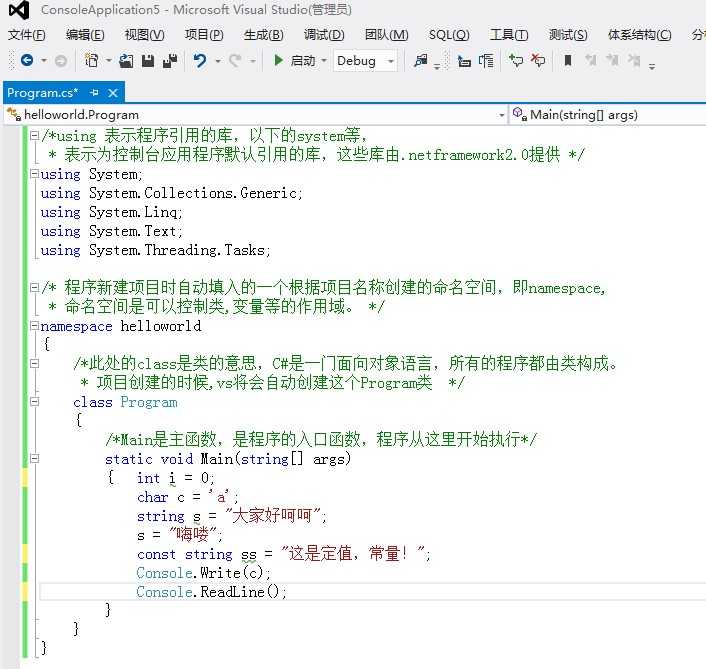Open the Main(string[] args) member dropdown
Screen dimensions: 706x669
(x=608, y=115)
